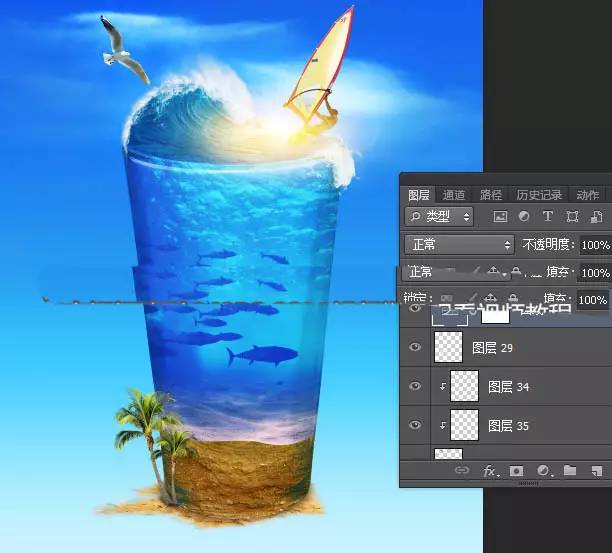Hide 图层 29 using eye icon
Screen dimensions: 612x553
[416, 347]
